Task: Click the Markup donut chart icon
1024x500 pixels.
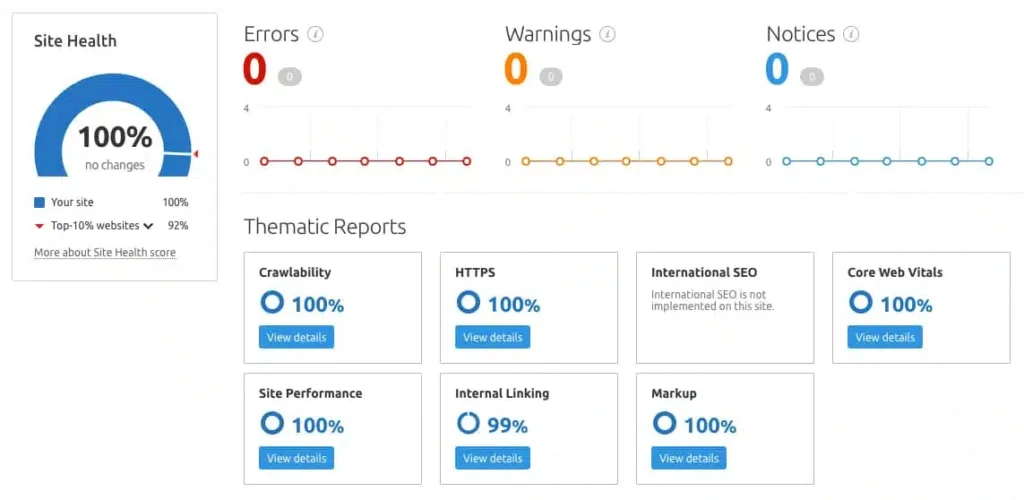Action: 664,423
